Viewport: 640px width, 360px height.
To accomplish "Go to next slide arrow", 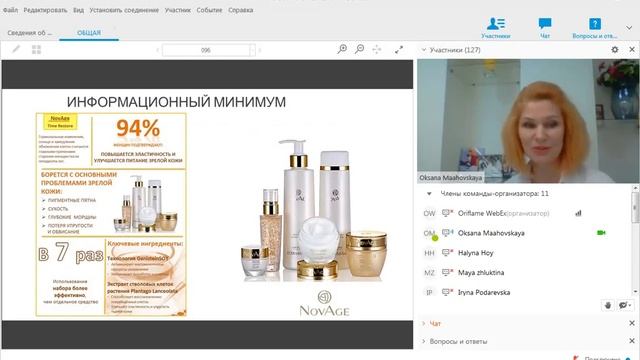I will [x=260, y=50].
